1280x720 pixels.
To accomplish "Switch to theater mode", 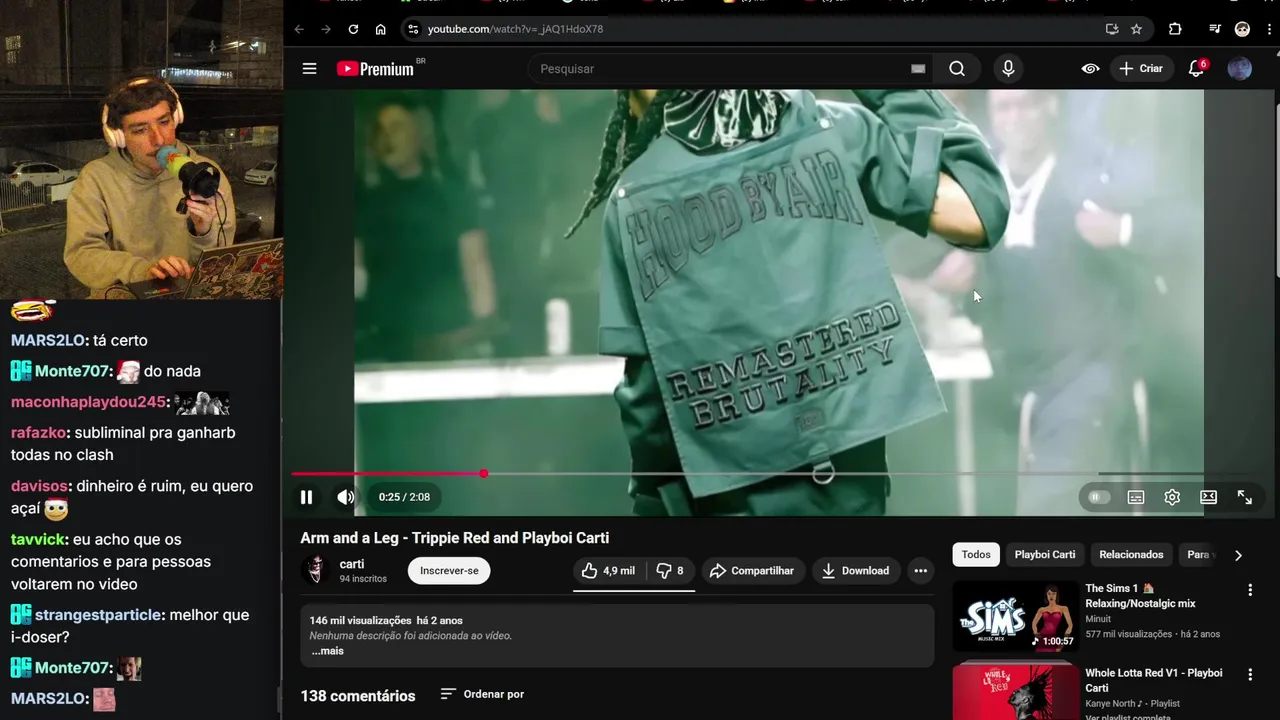I will click(x=1208, y=497).
